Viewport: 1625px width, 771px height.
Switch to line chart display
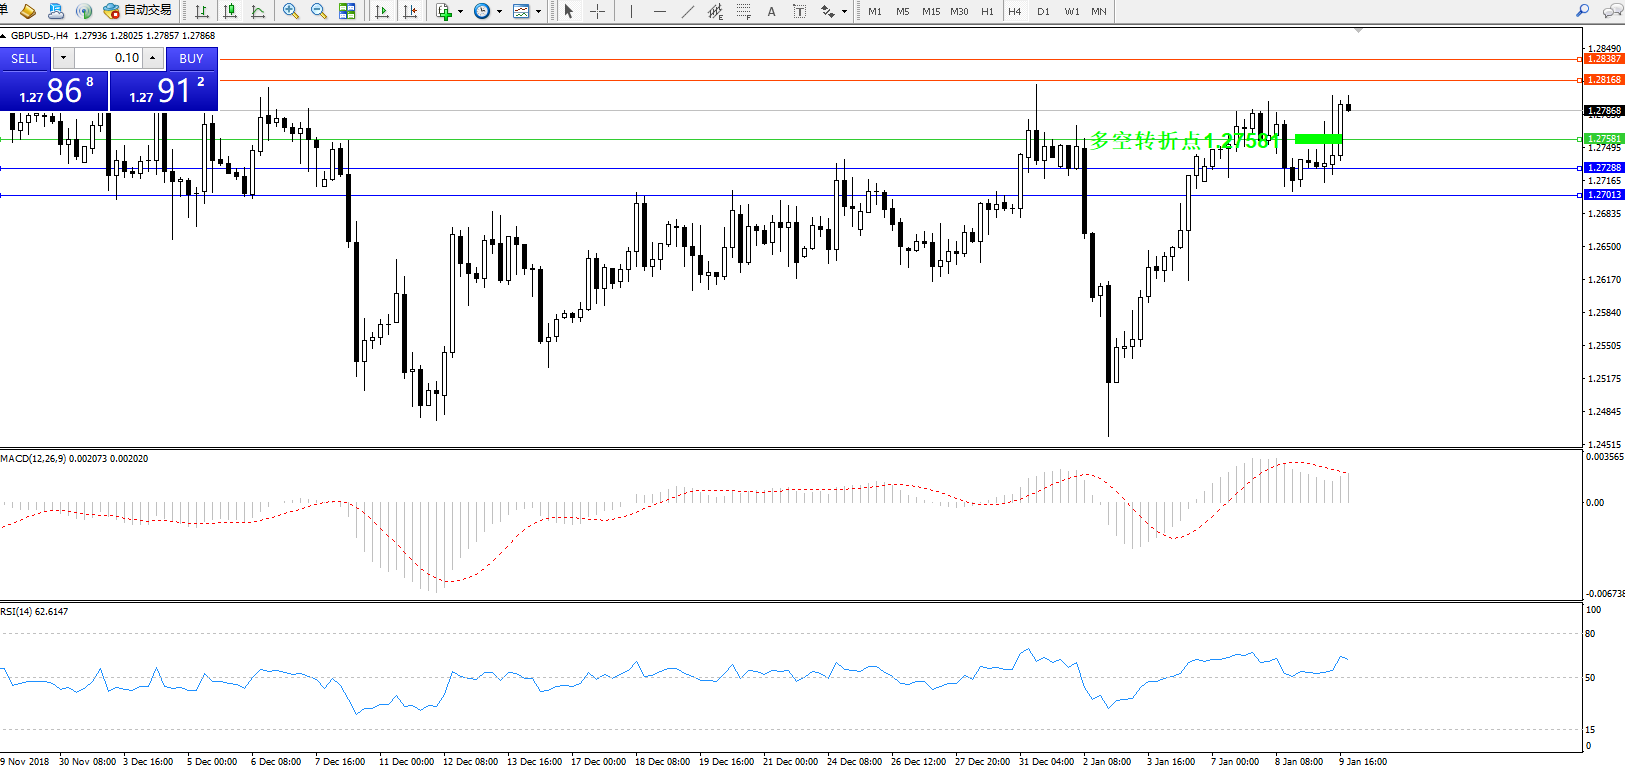coord(258,11)
